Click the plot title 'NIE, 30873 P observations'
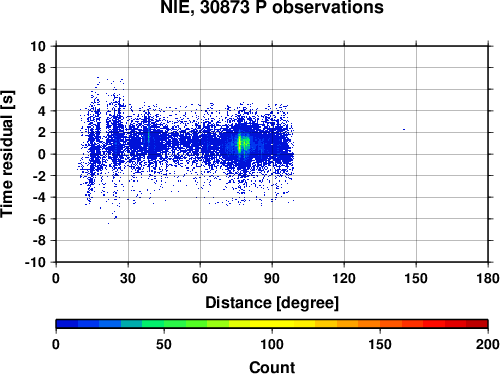This screenshot has width=500, height=374. [x=272, y=7]
